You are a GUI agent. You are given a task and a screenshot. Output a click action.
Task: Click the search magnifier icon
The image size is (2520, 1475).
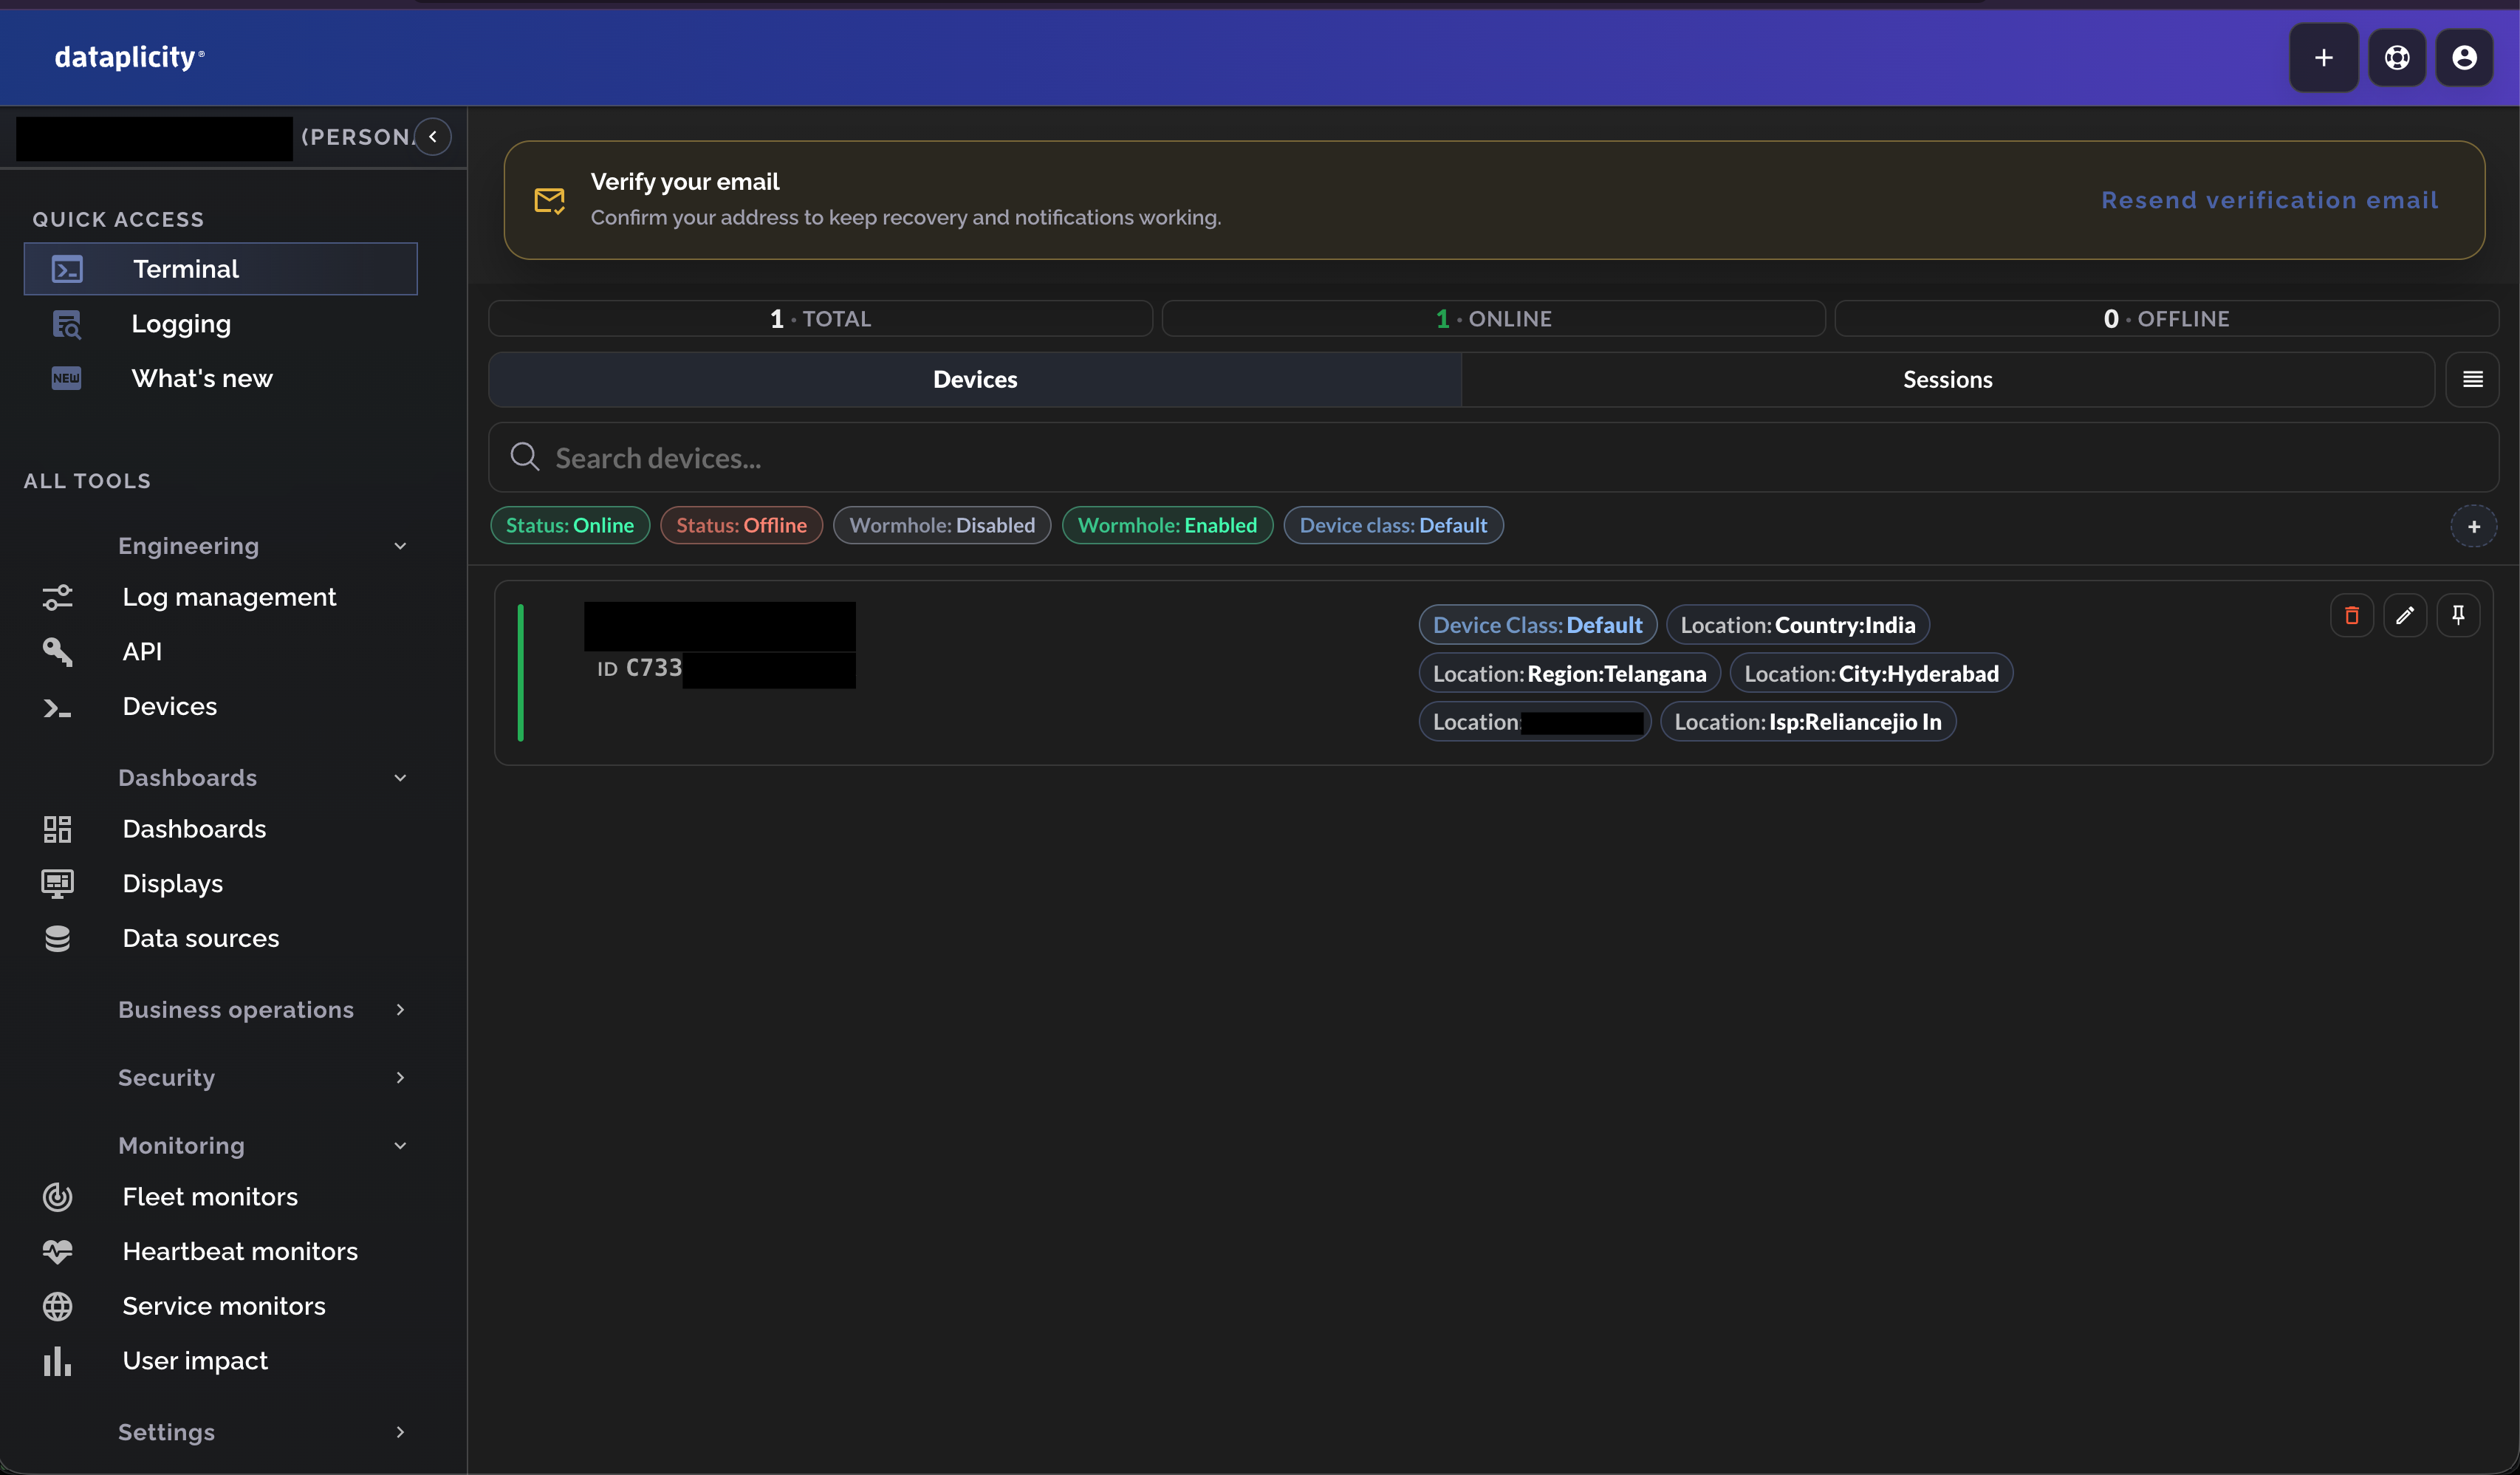[x=525, y=457]
